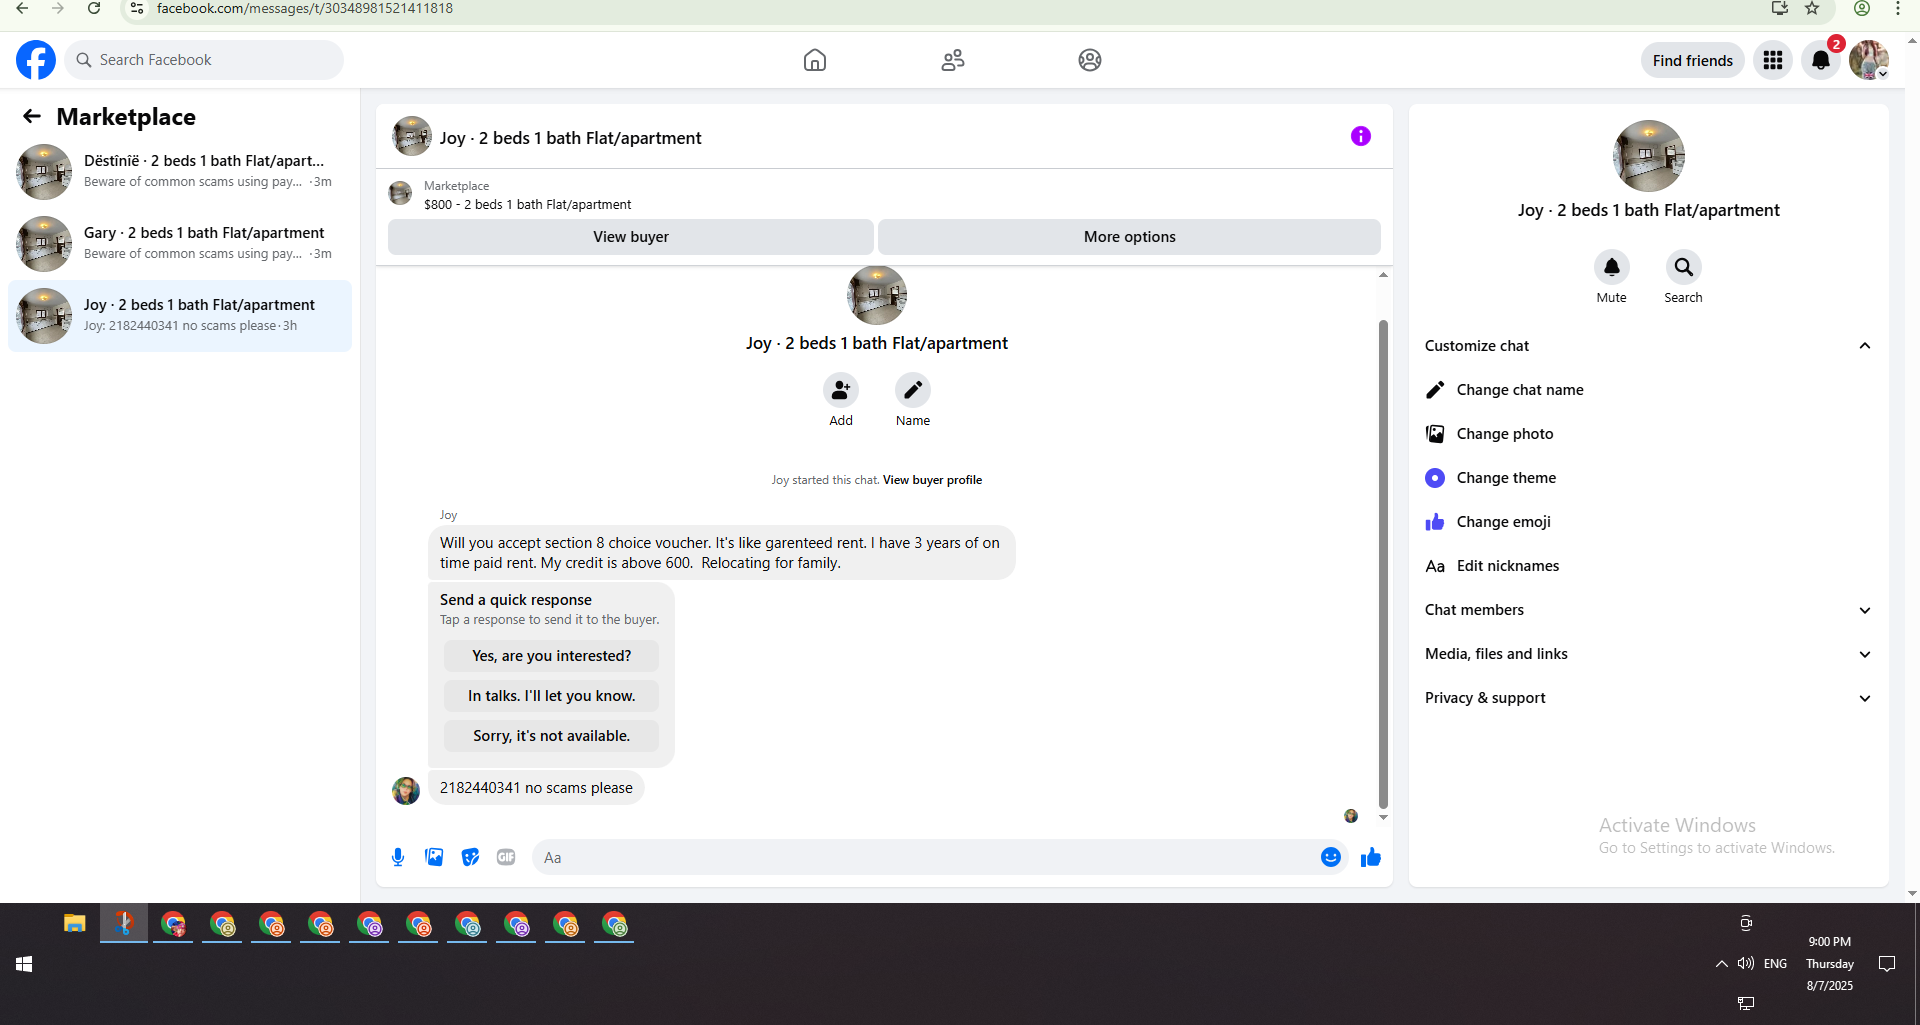Screen dimensions: 1920x1025
Task: Click the browser reload button
Action: (94, 9)
